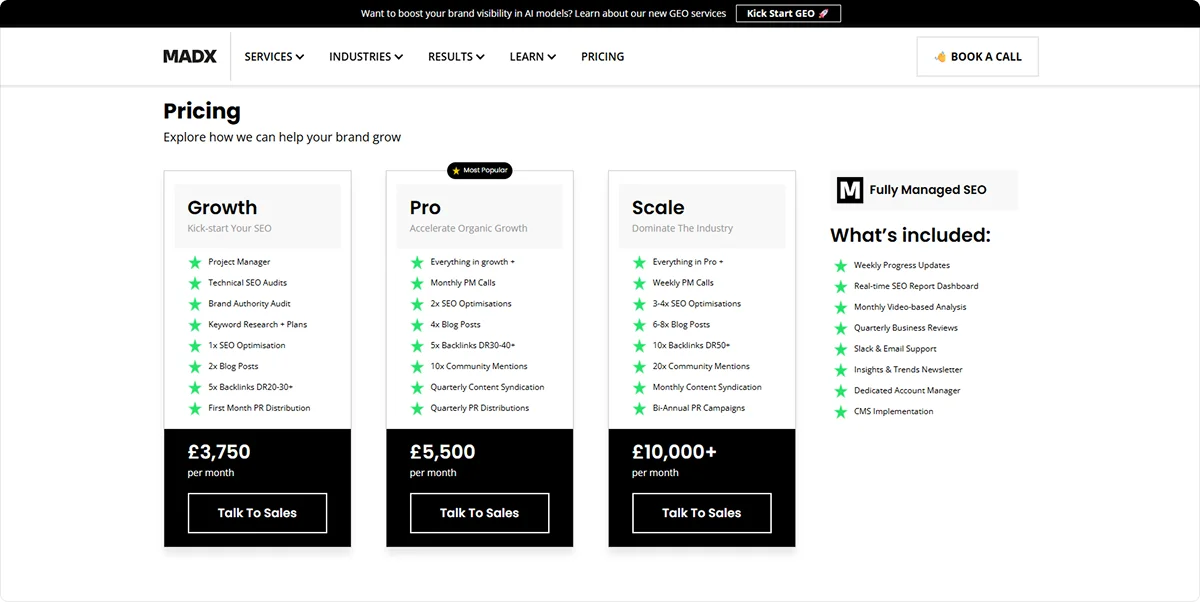Click the star beside CMS Implementation
The image size is (1200, 602).
coord(840,411)
